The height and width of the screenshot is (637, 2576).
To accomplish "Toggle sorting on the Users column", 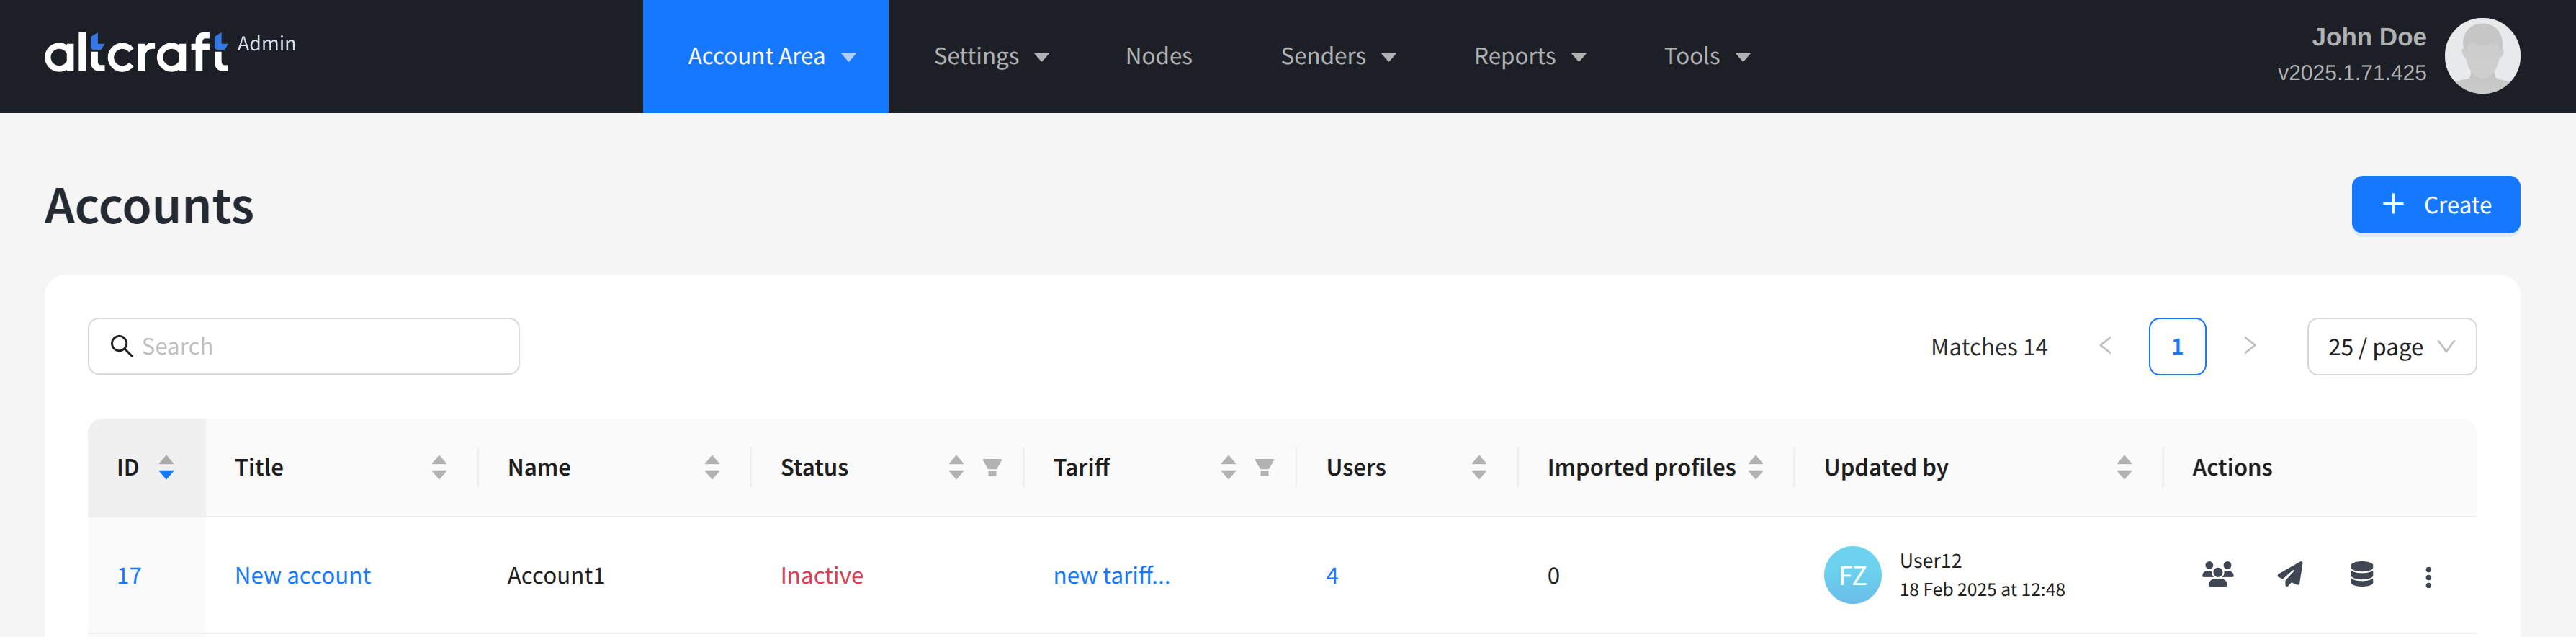I will (x=1479, y=467).
